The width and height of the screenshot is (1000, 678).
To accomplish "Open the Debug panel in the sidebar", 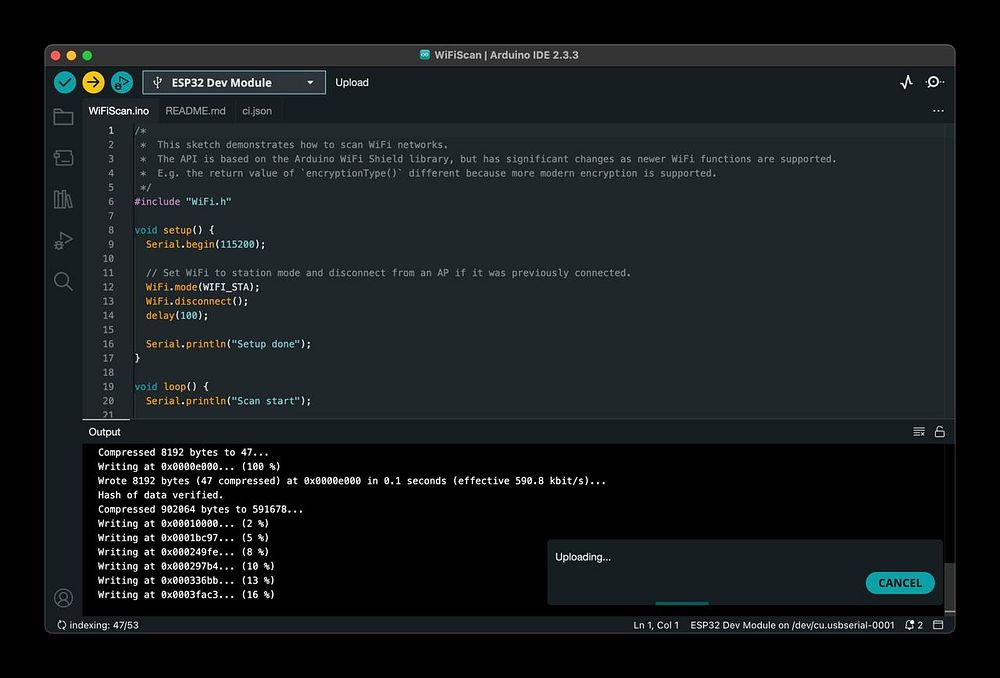I will pos(63,240).
